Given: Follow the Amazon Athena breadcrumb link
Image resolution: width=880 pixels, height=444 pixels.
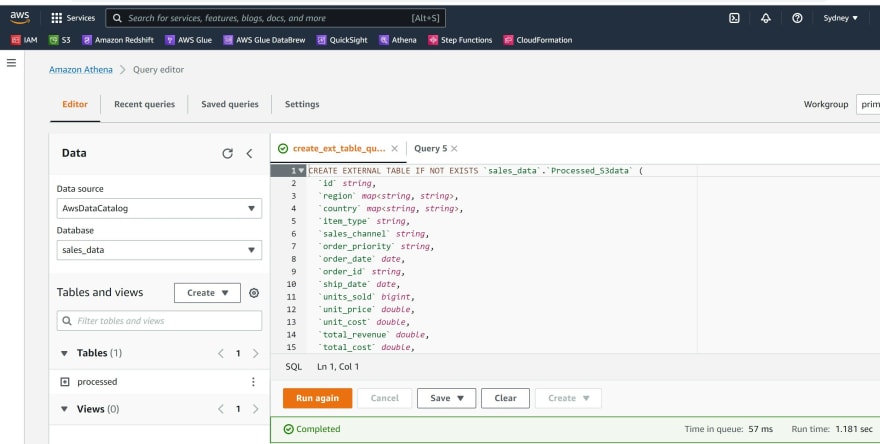Looking at the screenshot, I should 81,70.
